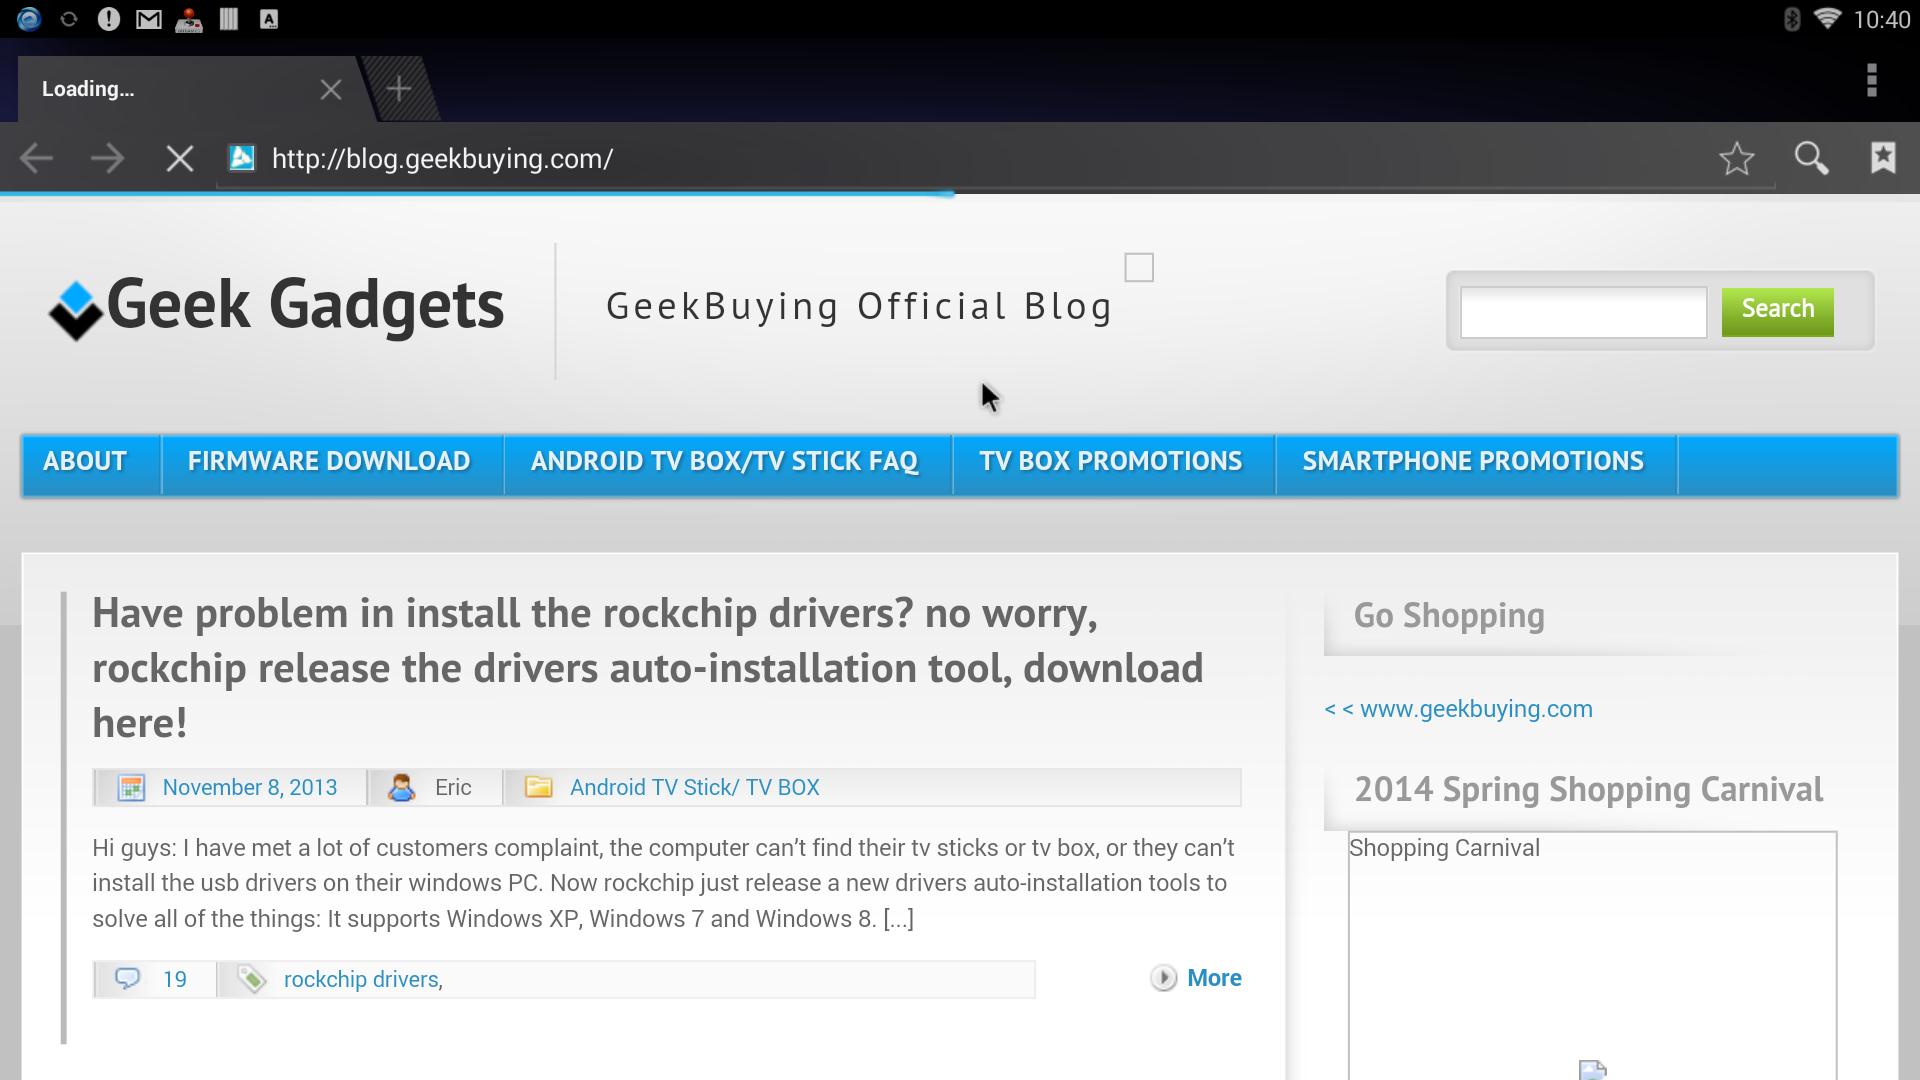Click the Shopping Carnival banner image
Screen dimensions: 1920x1080
tap(1592, 955)
